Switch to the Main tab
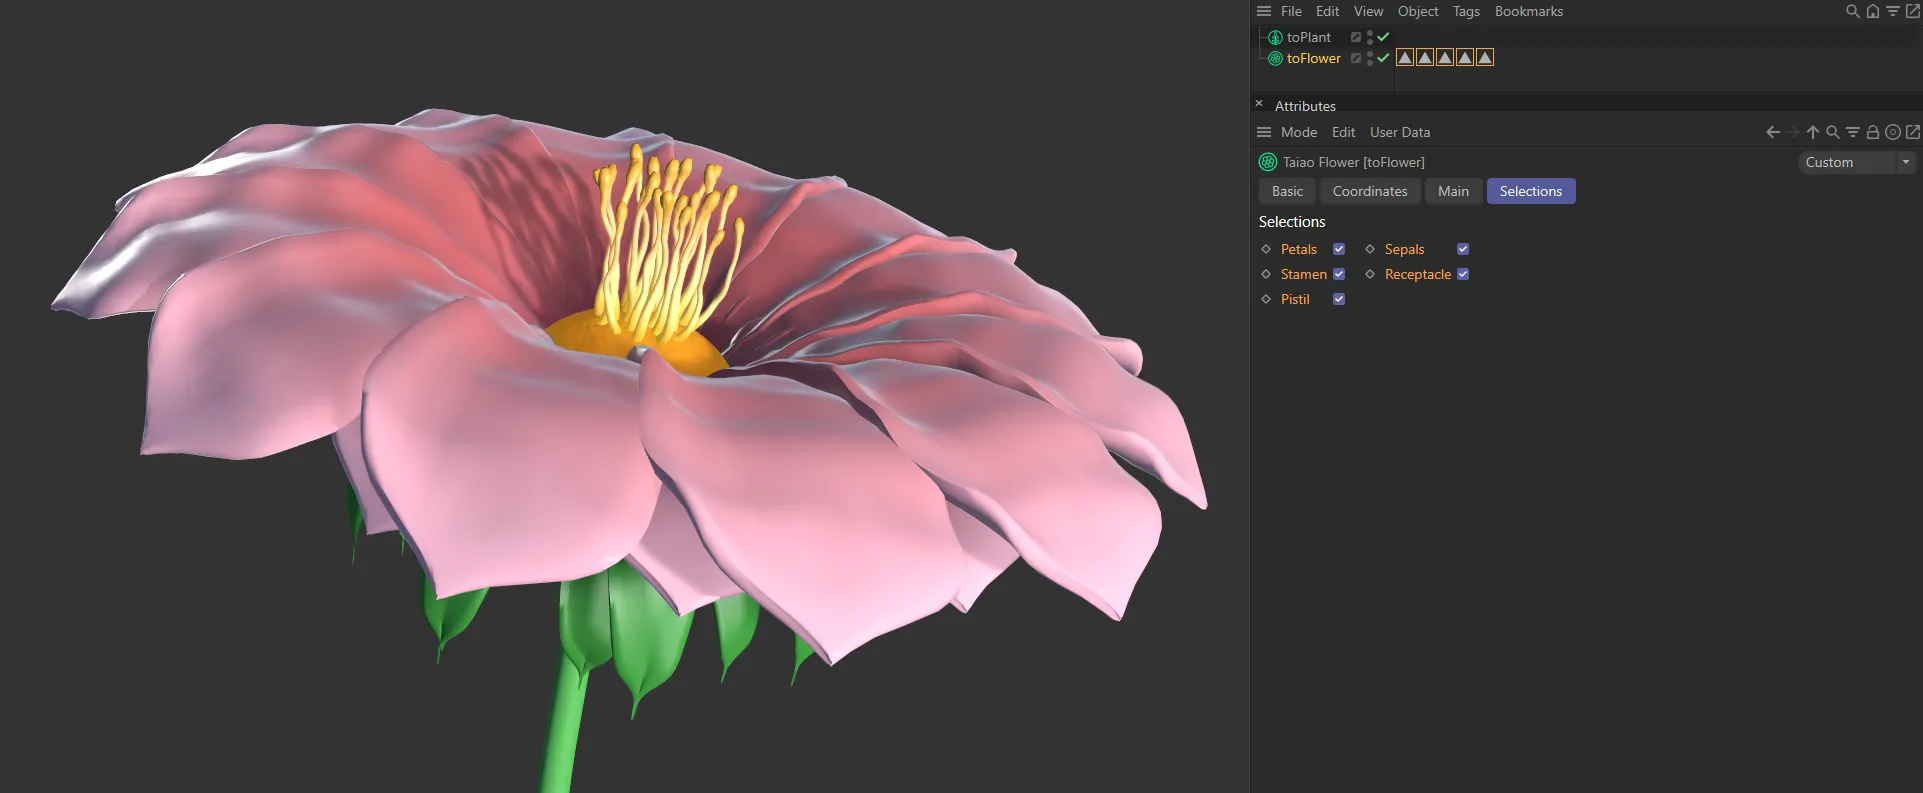Screen dimensions: 1923x793 point(1453,191)
